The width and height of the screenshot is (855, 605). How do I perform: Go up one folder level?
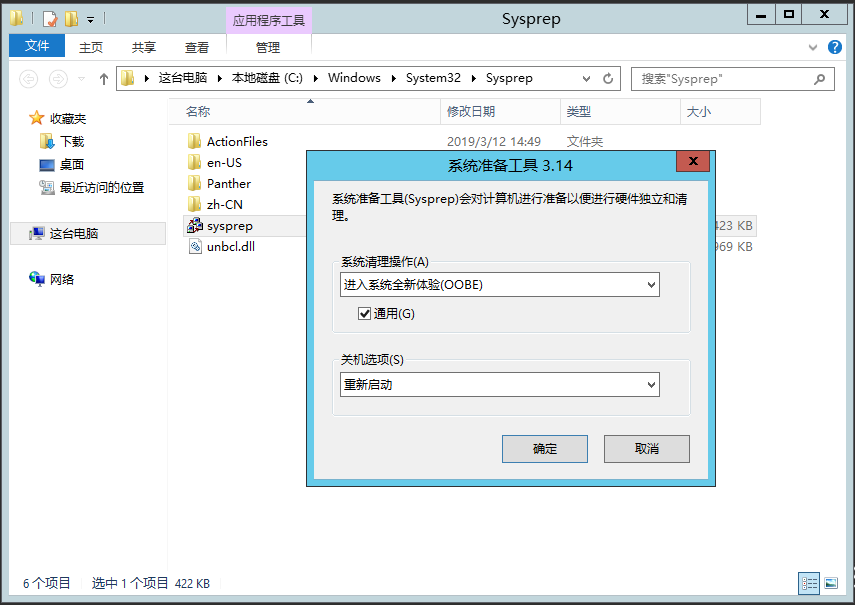pyautogui.click(x=104, y=79)
